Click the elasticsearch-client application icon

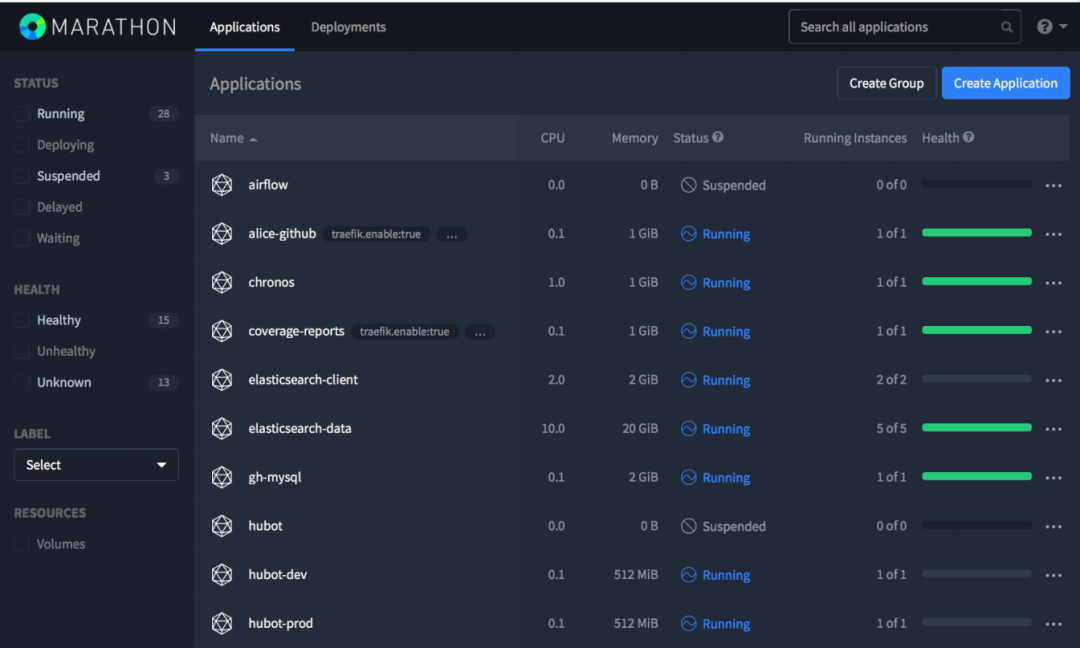point(222,379)
